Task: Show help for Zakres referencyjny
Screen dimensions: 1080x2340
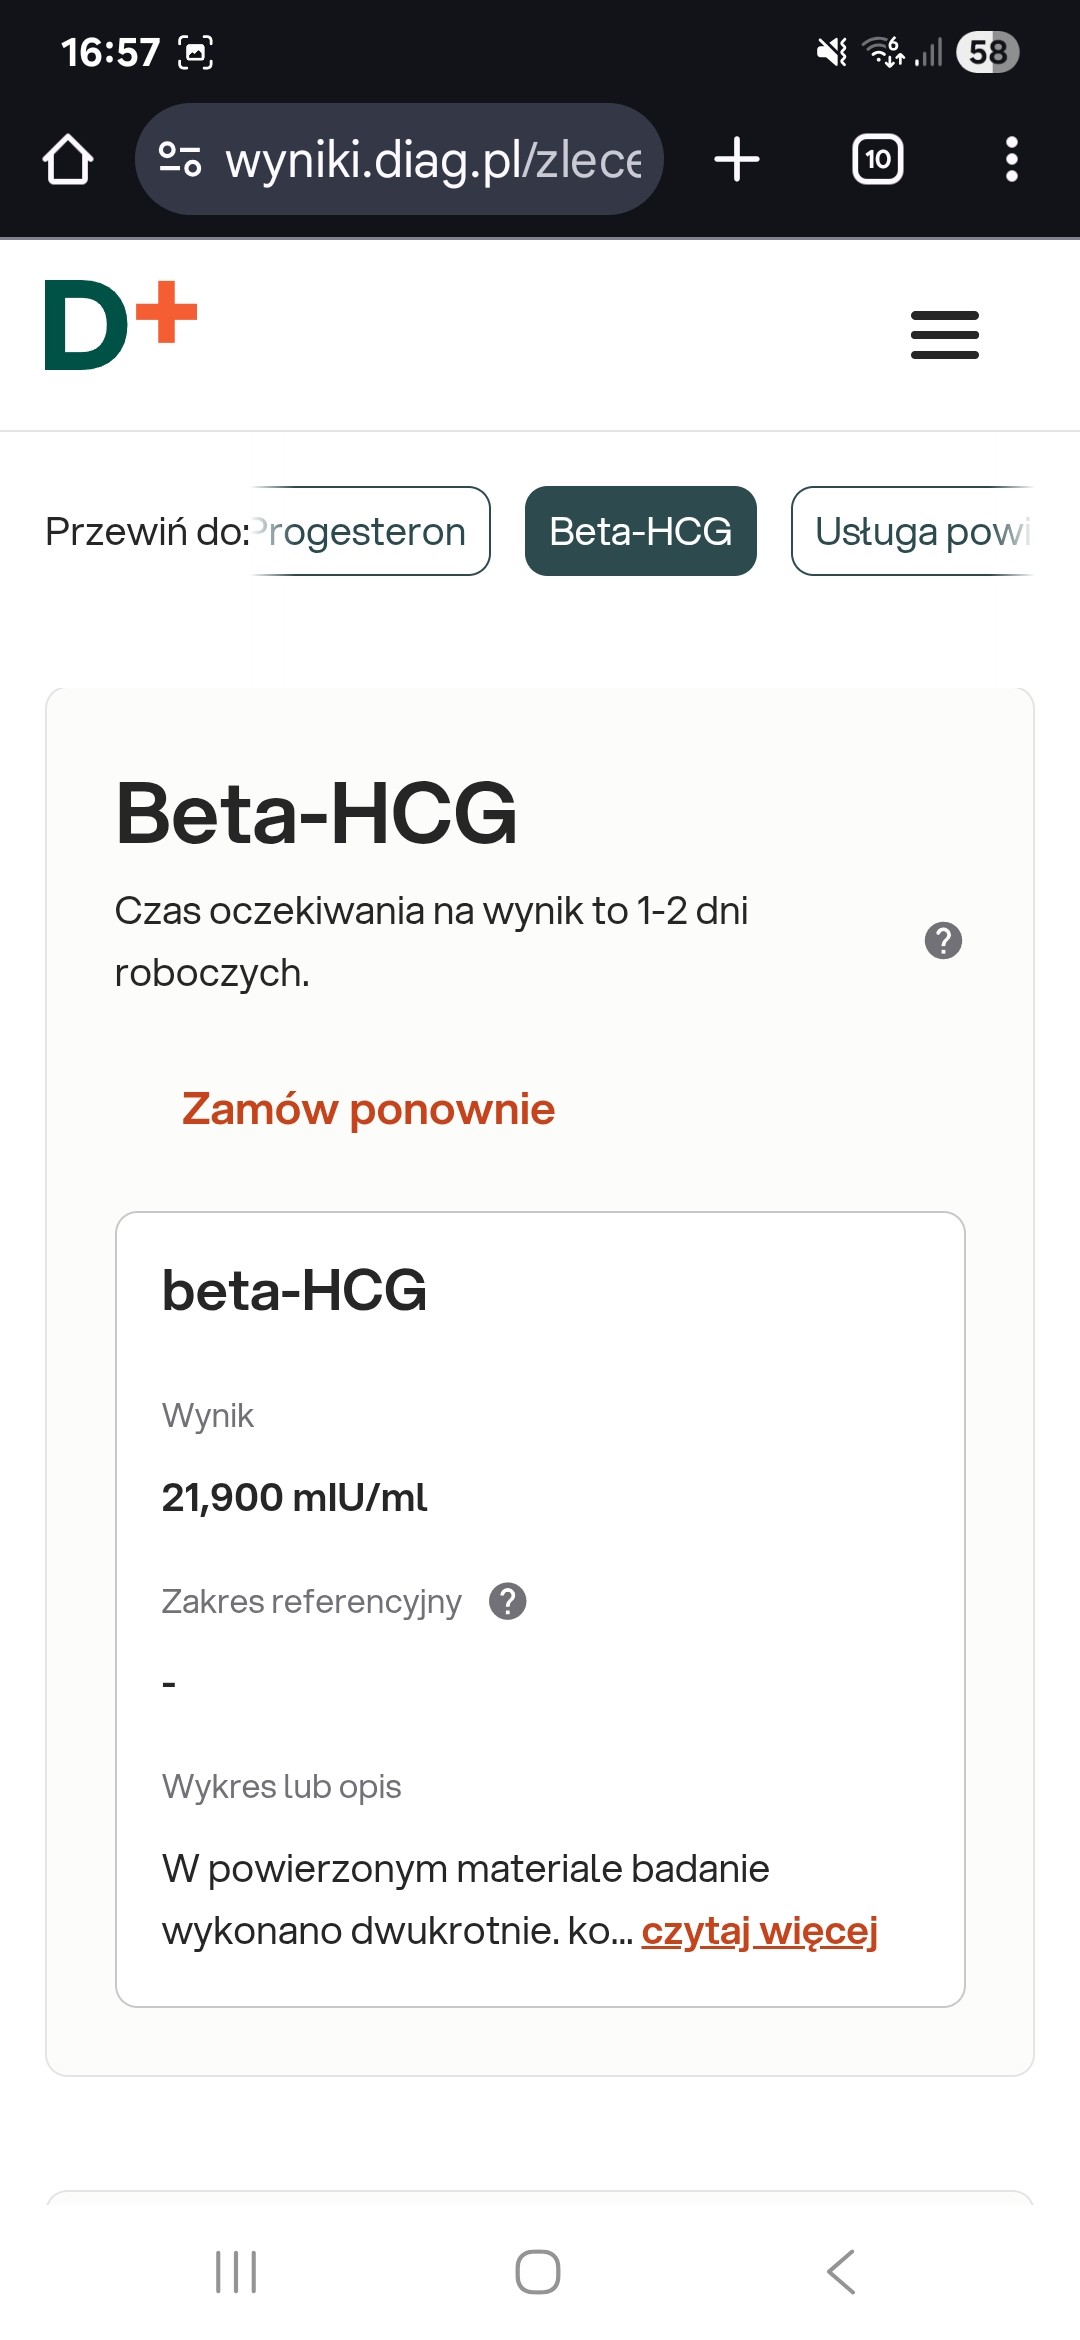Action: pyautogui.click(x=508, y=1601)
